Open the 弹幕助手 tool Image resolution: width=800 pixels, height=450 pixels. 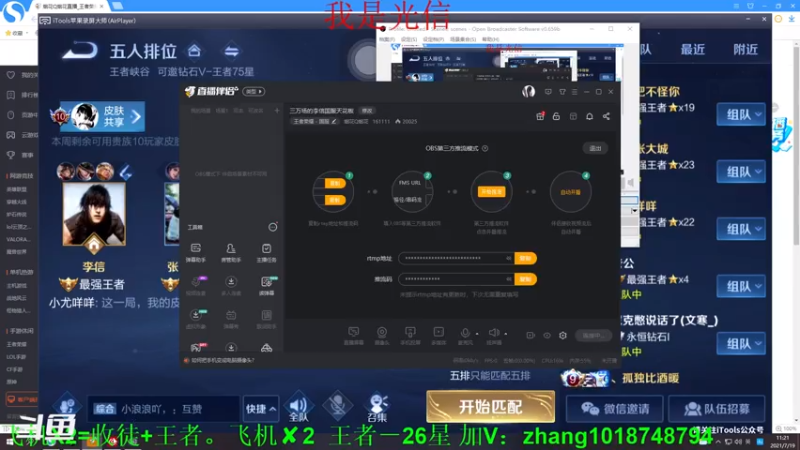tap(195, 253)
